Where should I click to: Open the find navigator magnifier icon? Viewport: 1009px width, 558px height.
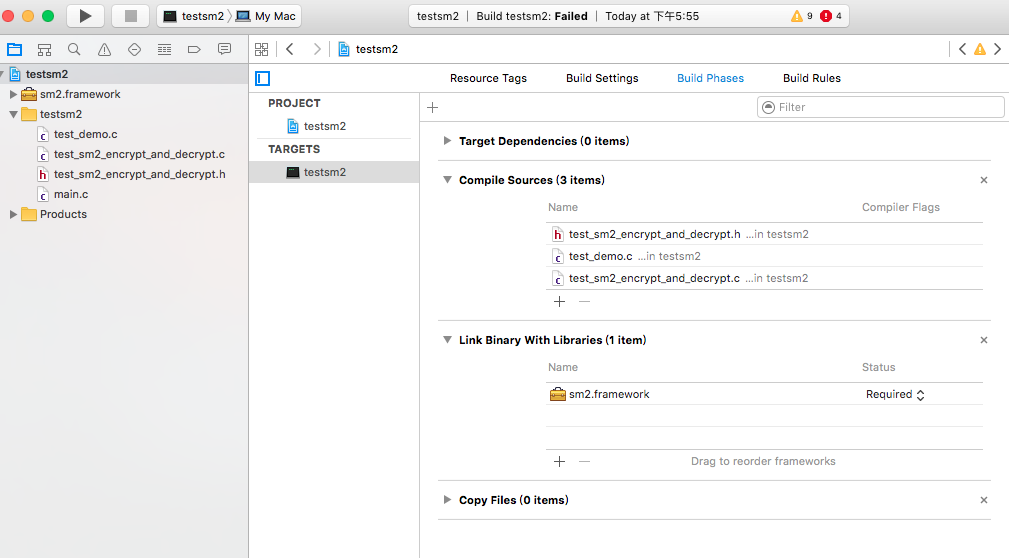click(74, 50)
